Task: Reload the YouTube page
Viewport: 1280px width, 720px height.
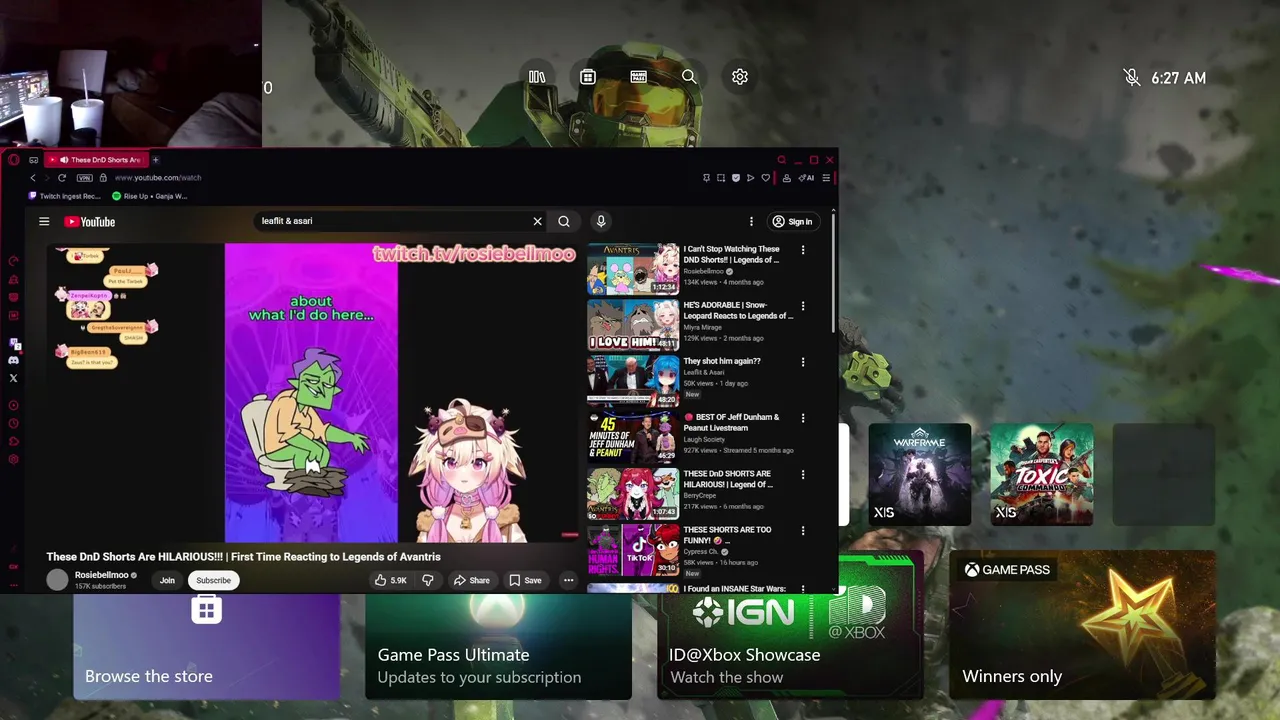Action: click(62, 178)
